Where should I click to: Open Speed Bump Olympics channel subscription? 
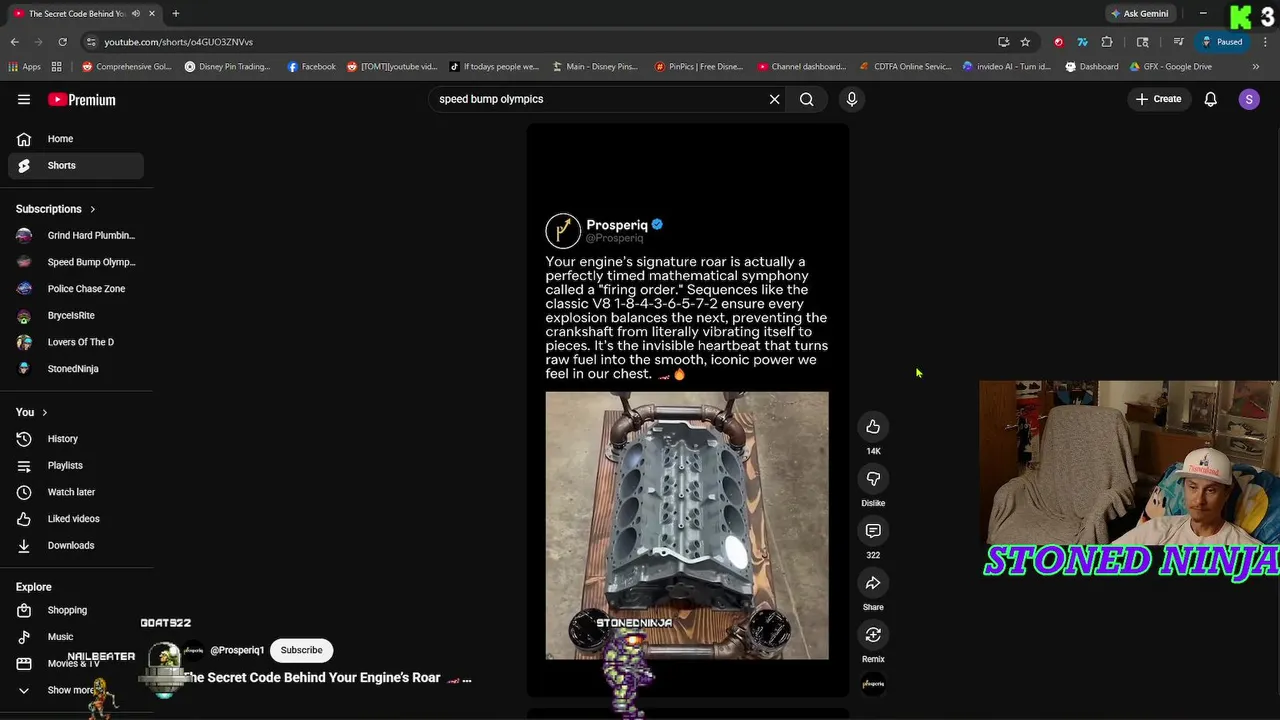[76, 262]
